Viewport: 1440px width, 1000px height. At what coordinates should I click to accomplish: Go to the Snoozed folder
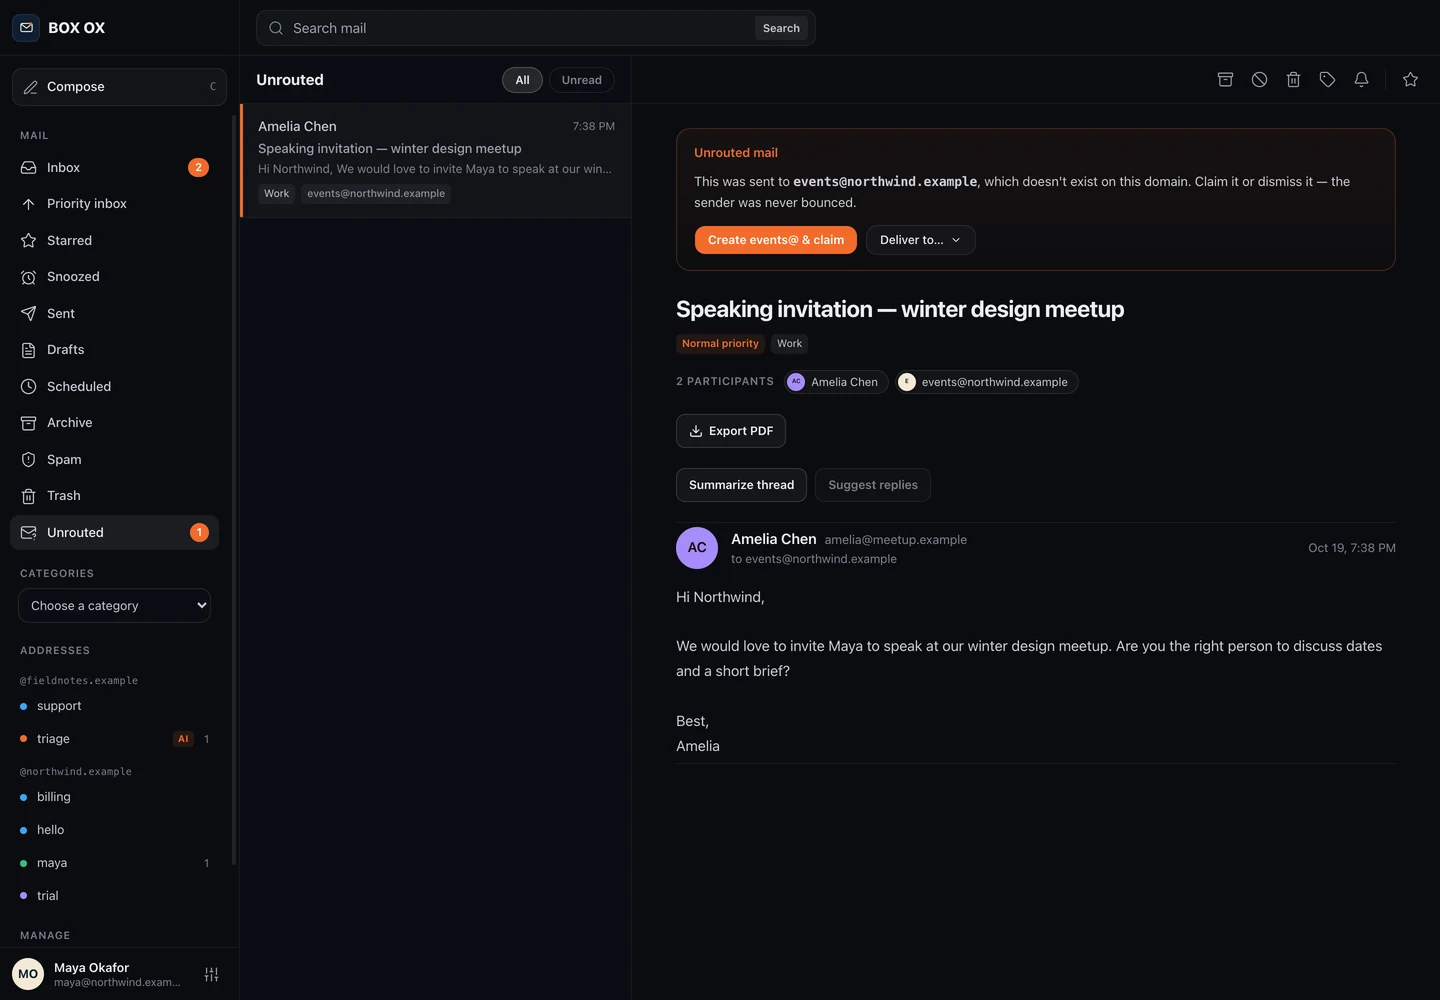(x=114, y=277)
